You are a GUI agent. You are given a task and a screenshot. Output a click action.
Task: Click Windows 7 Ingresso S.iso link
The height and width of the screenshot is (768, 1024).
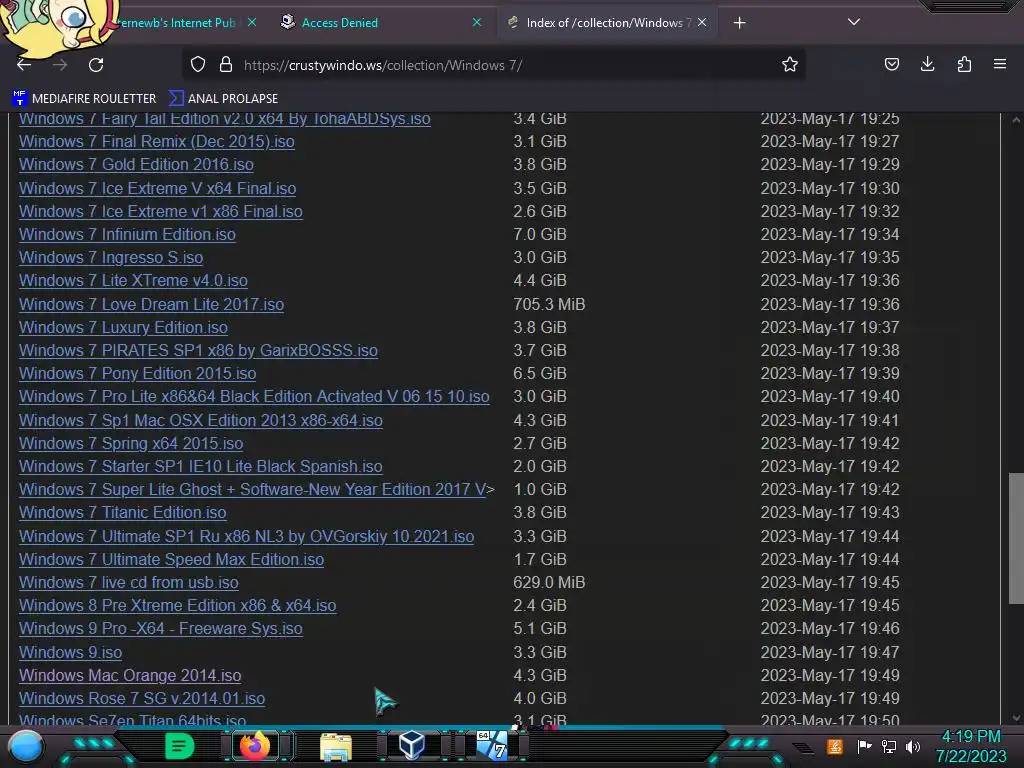(111, 257)
